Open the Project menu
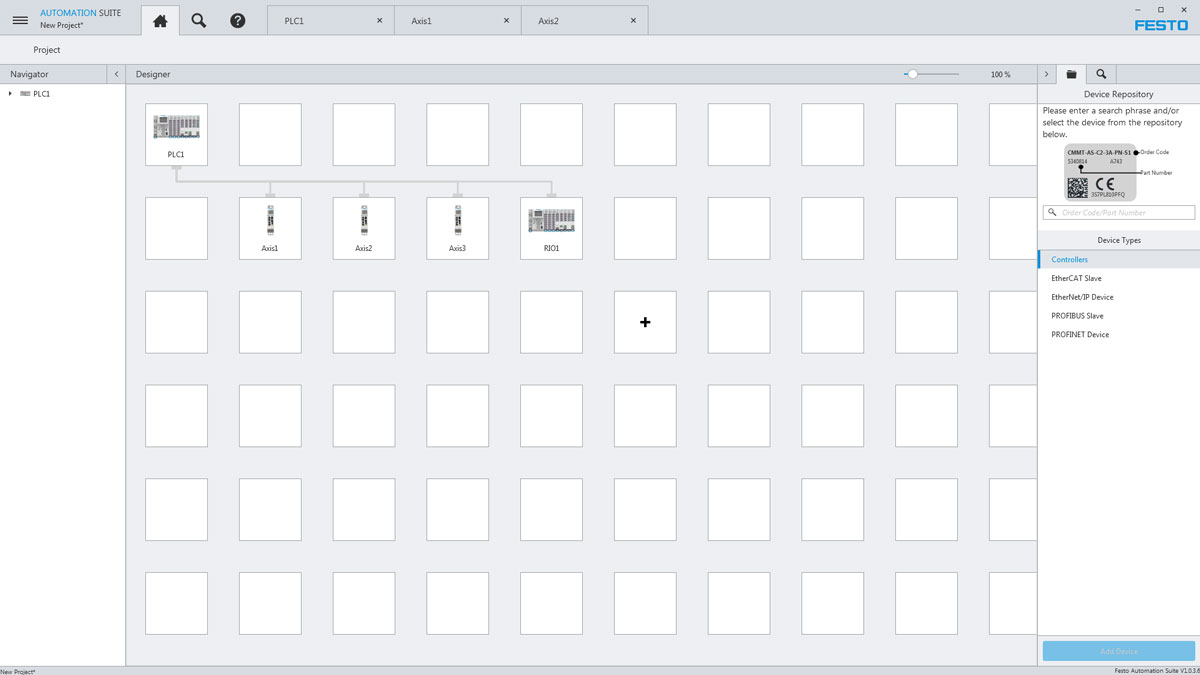Image resolution: width=1200 pixels, height=675 pixels. point(47,50)
